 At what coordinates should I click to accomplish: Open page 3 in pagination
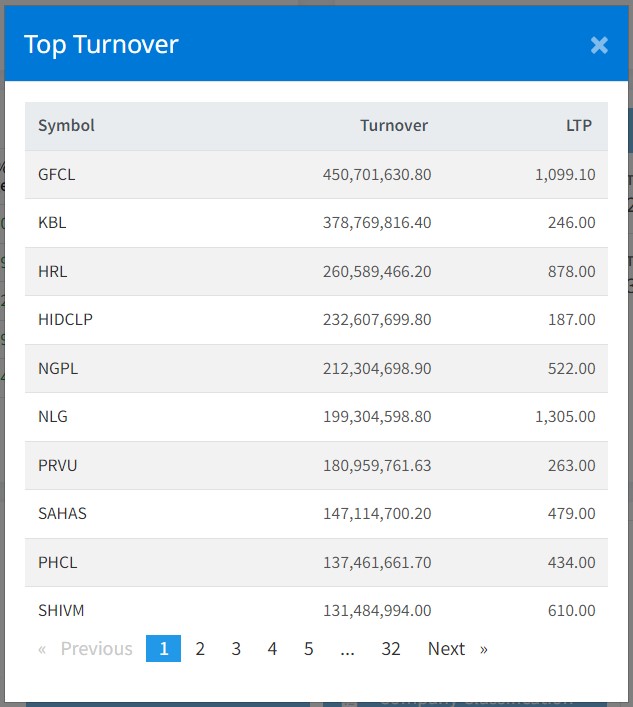tap(236, 649)
